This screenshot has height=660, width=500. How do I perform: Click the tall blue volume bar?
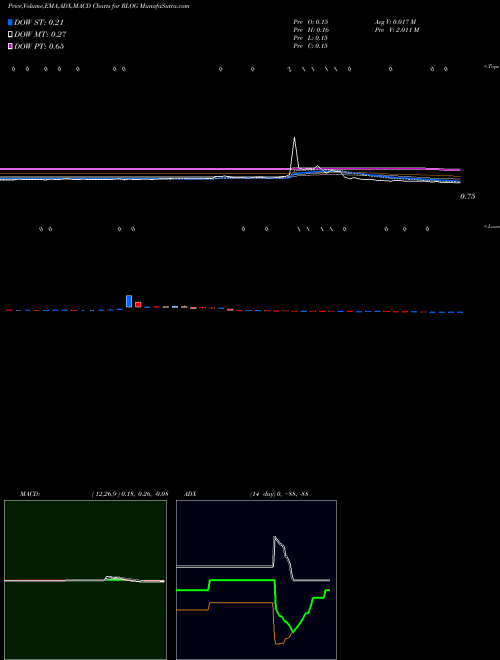[129, 301]
